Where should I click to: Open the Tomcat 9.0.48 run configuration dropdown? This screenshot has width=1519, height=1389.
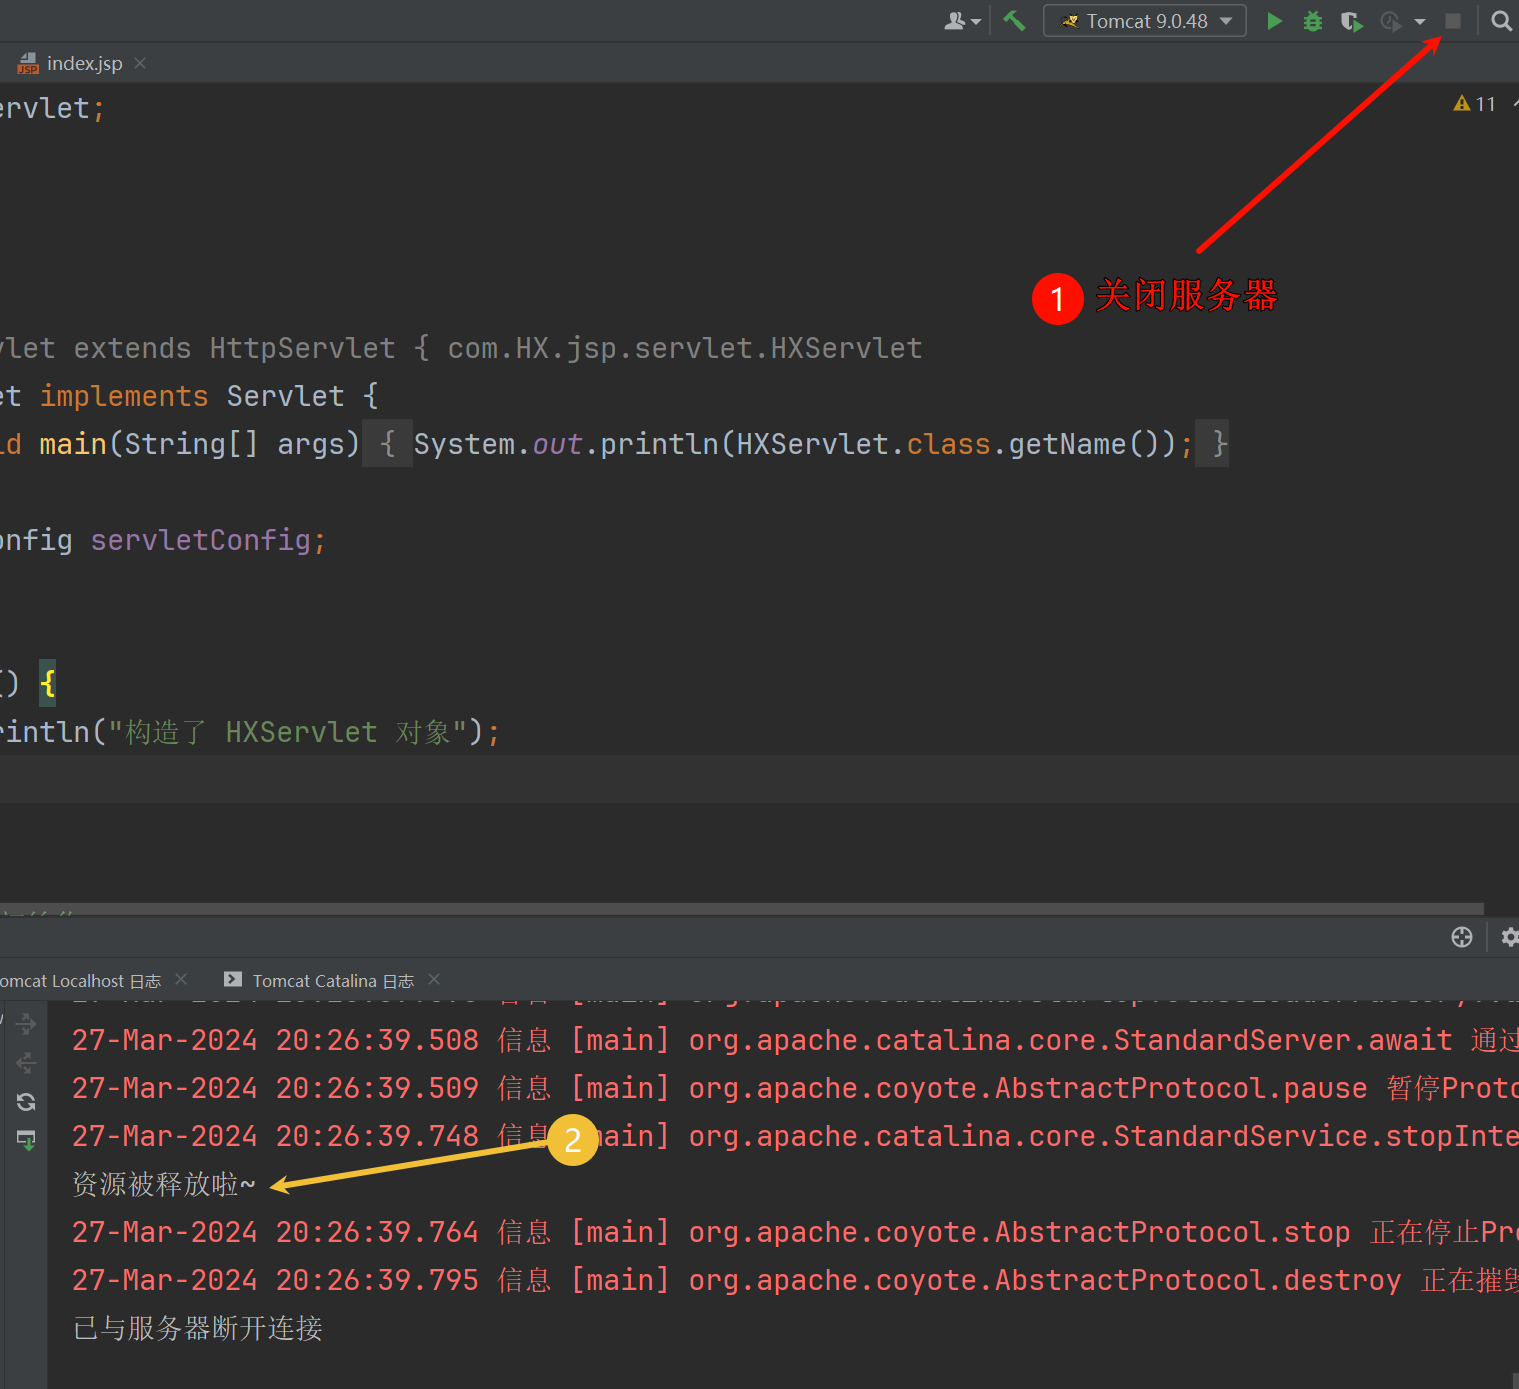[x=1145, y=21]
